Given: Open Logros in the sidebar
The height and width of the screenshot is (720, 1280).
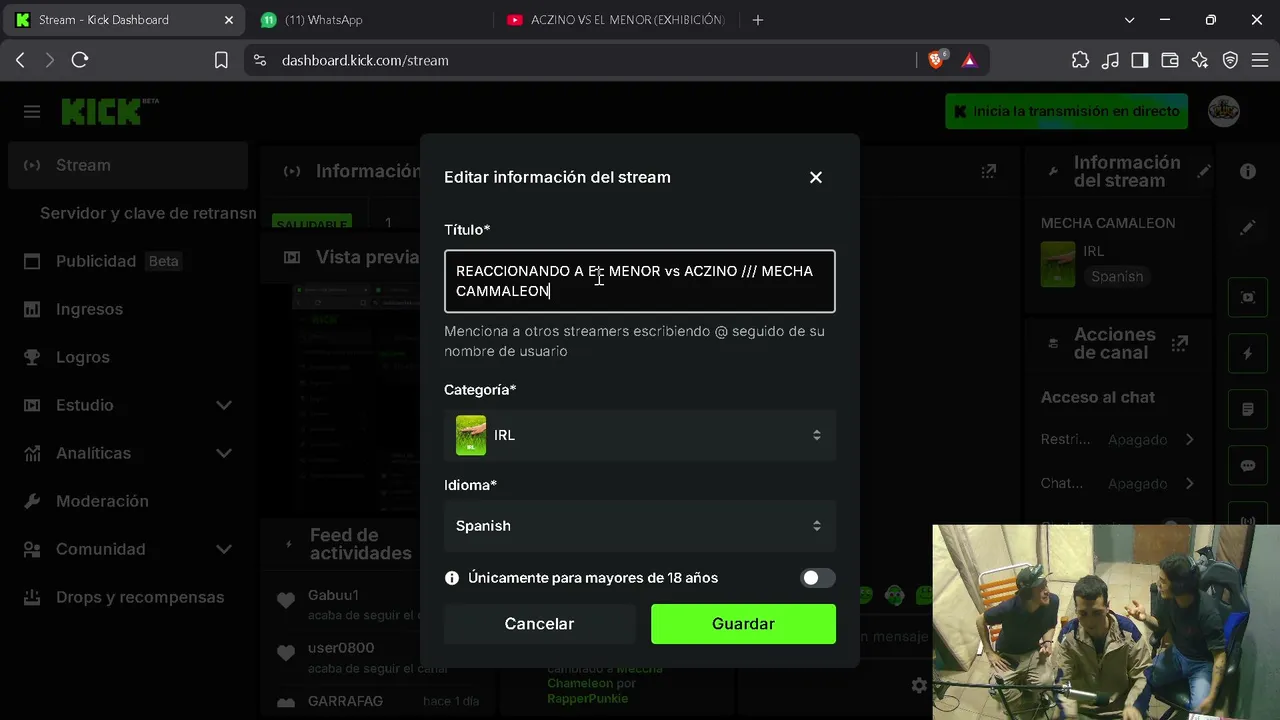Looking at the screenshot, I should tap(128, 357).
